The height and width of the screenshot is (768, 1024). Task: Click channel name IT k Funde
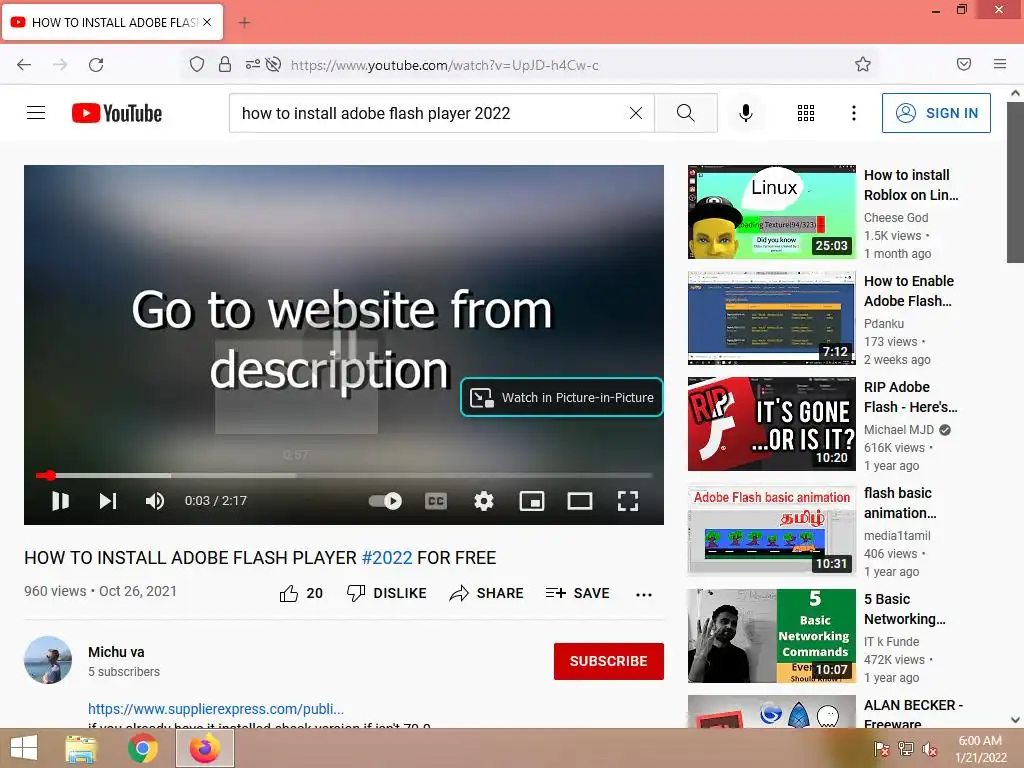(x=891, y=642)
